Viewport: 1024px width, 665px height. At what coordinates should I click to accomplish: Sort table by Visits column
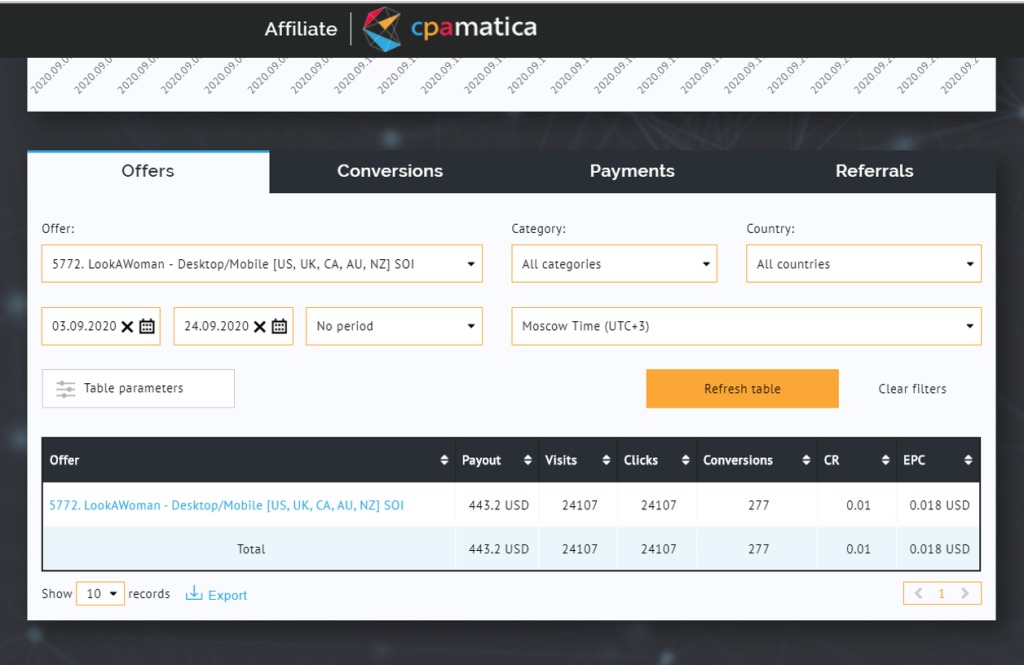click(x=606, y=460)
